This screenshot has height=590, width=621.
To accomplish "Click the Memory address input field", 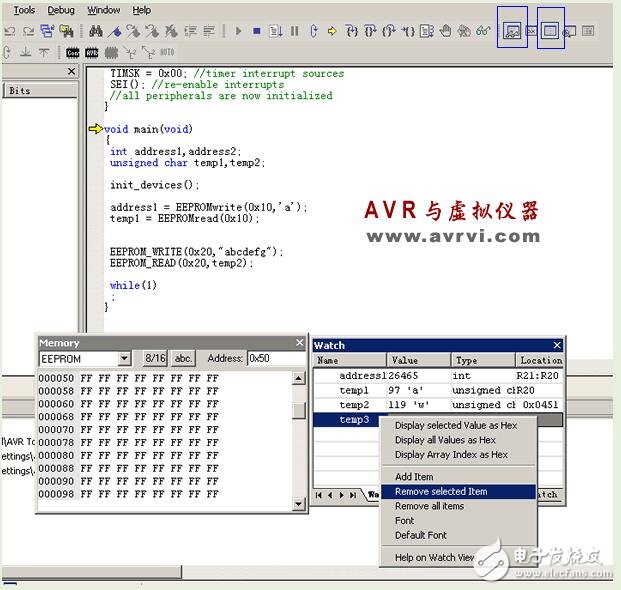I will [x=275, y=358].
